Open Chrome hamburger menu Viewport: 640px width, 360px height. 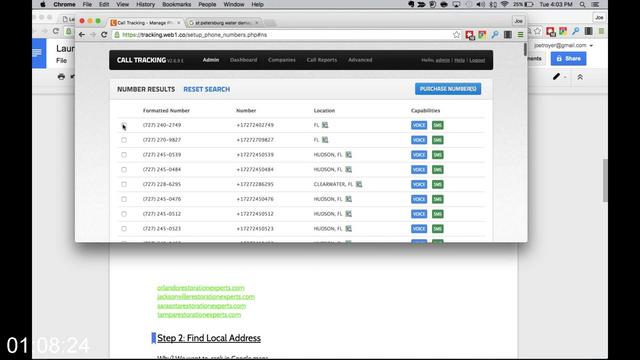coord(520,35)
